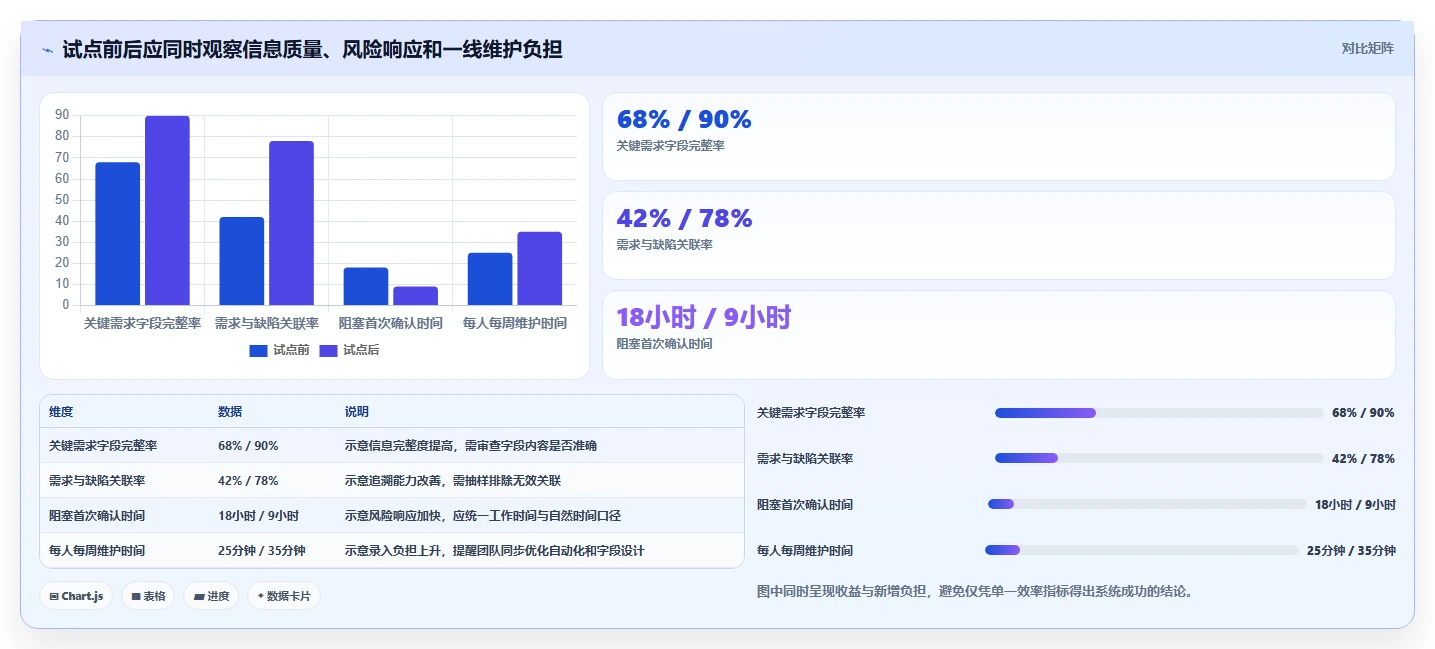
Task: Click 试点前 bar for 关键需求字段完整率
Action: [118, 234]
